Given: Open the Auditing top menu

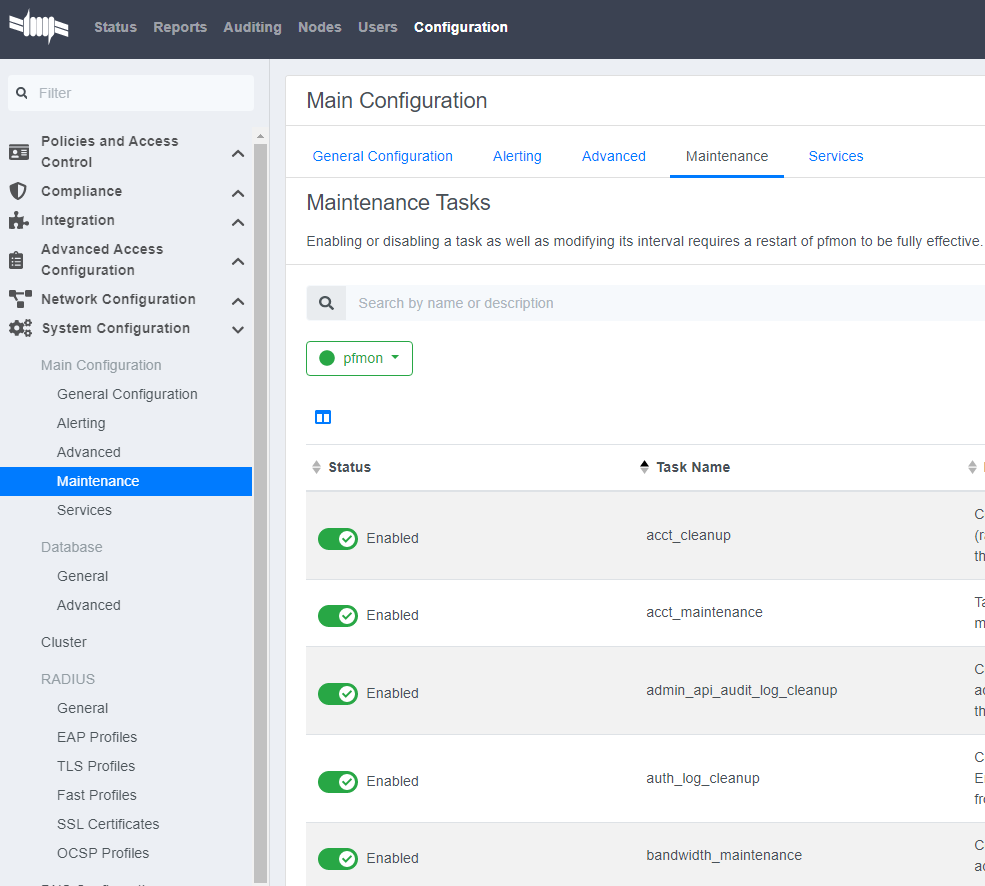Looking at the screenshot, I should pyautogui.click(x=252, y=27).
